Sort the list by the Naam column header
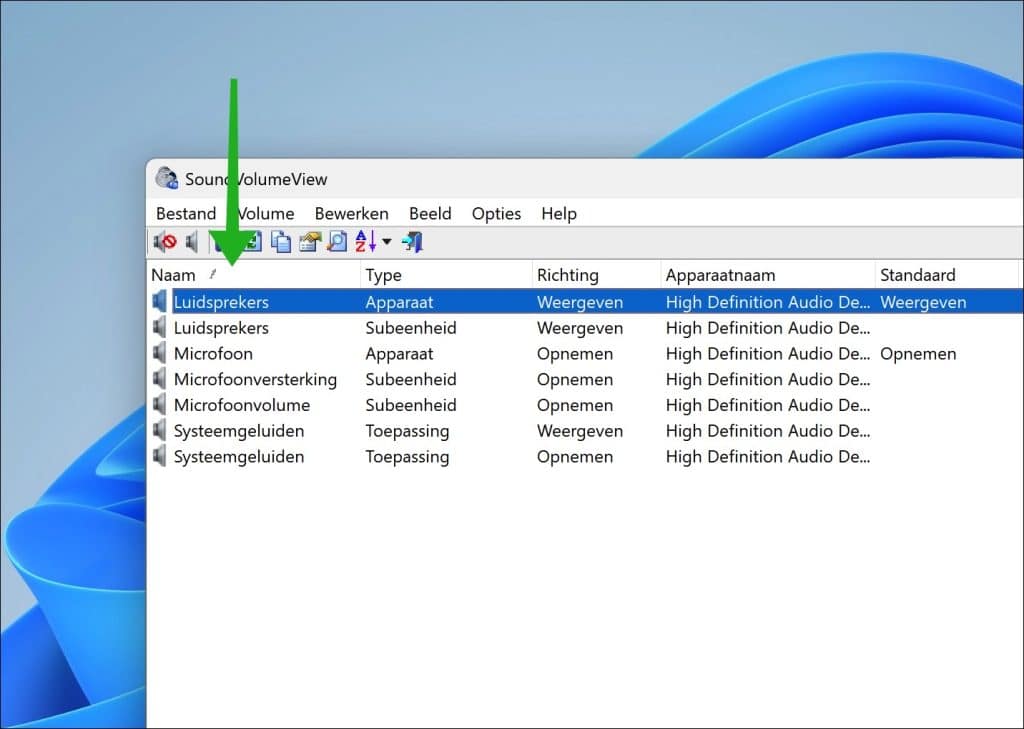 [255, 275]
